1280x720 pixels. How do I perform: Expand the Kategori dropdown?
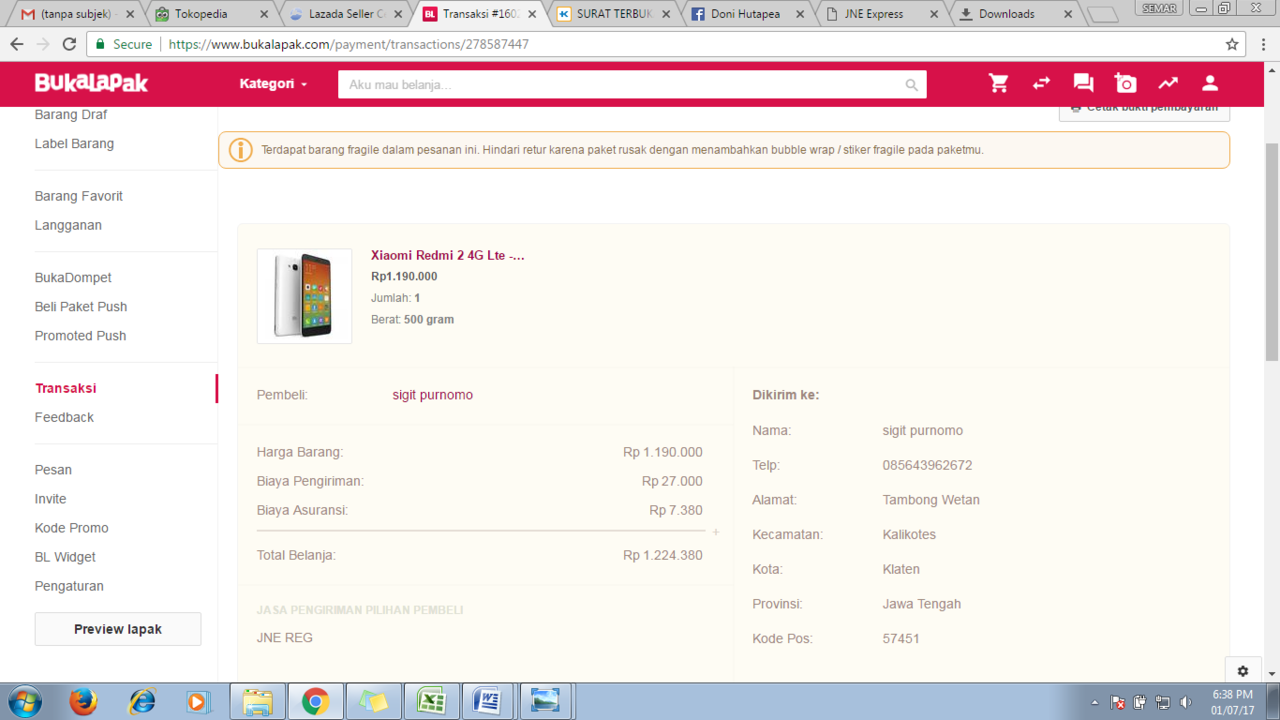tap(273, 84)
